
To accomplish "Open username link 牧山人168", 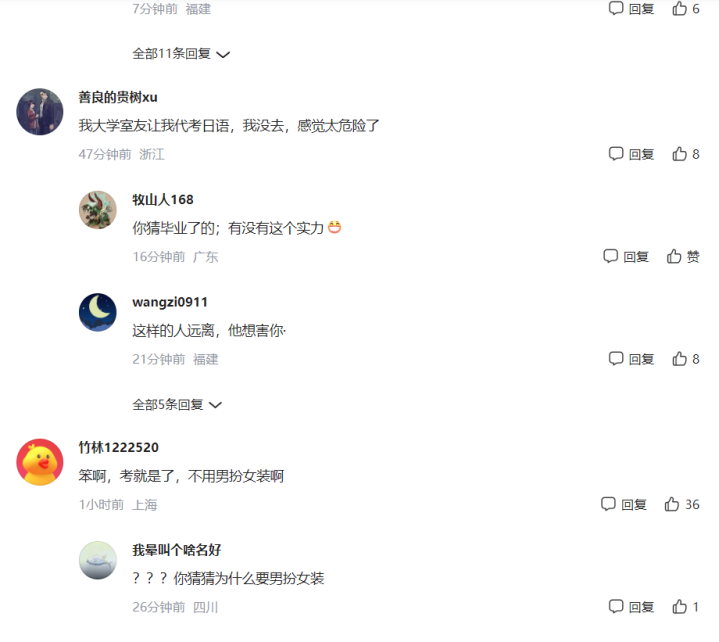I will point(163,199).
